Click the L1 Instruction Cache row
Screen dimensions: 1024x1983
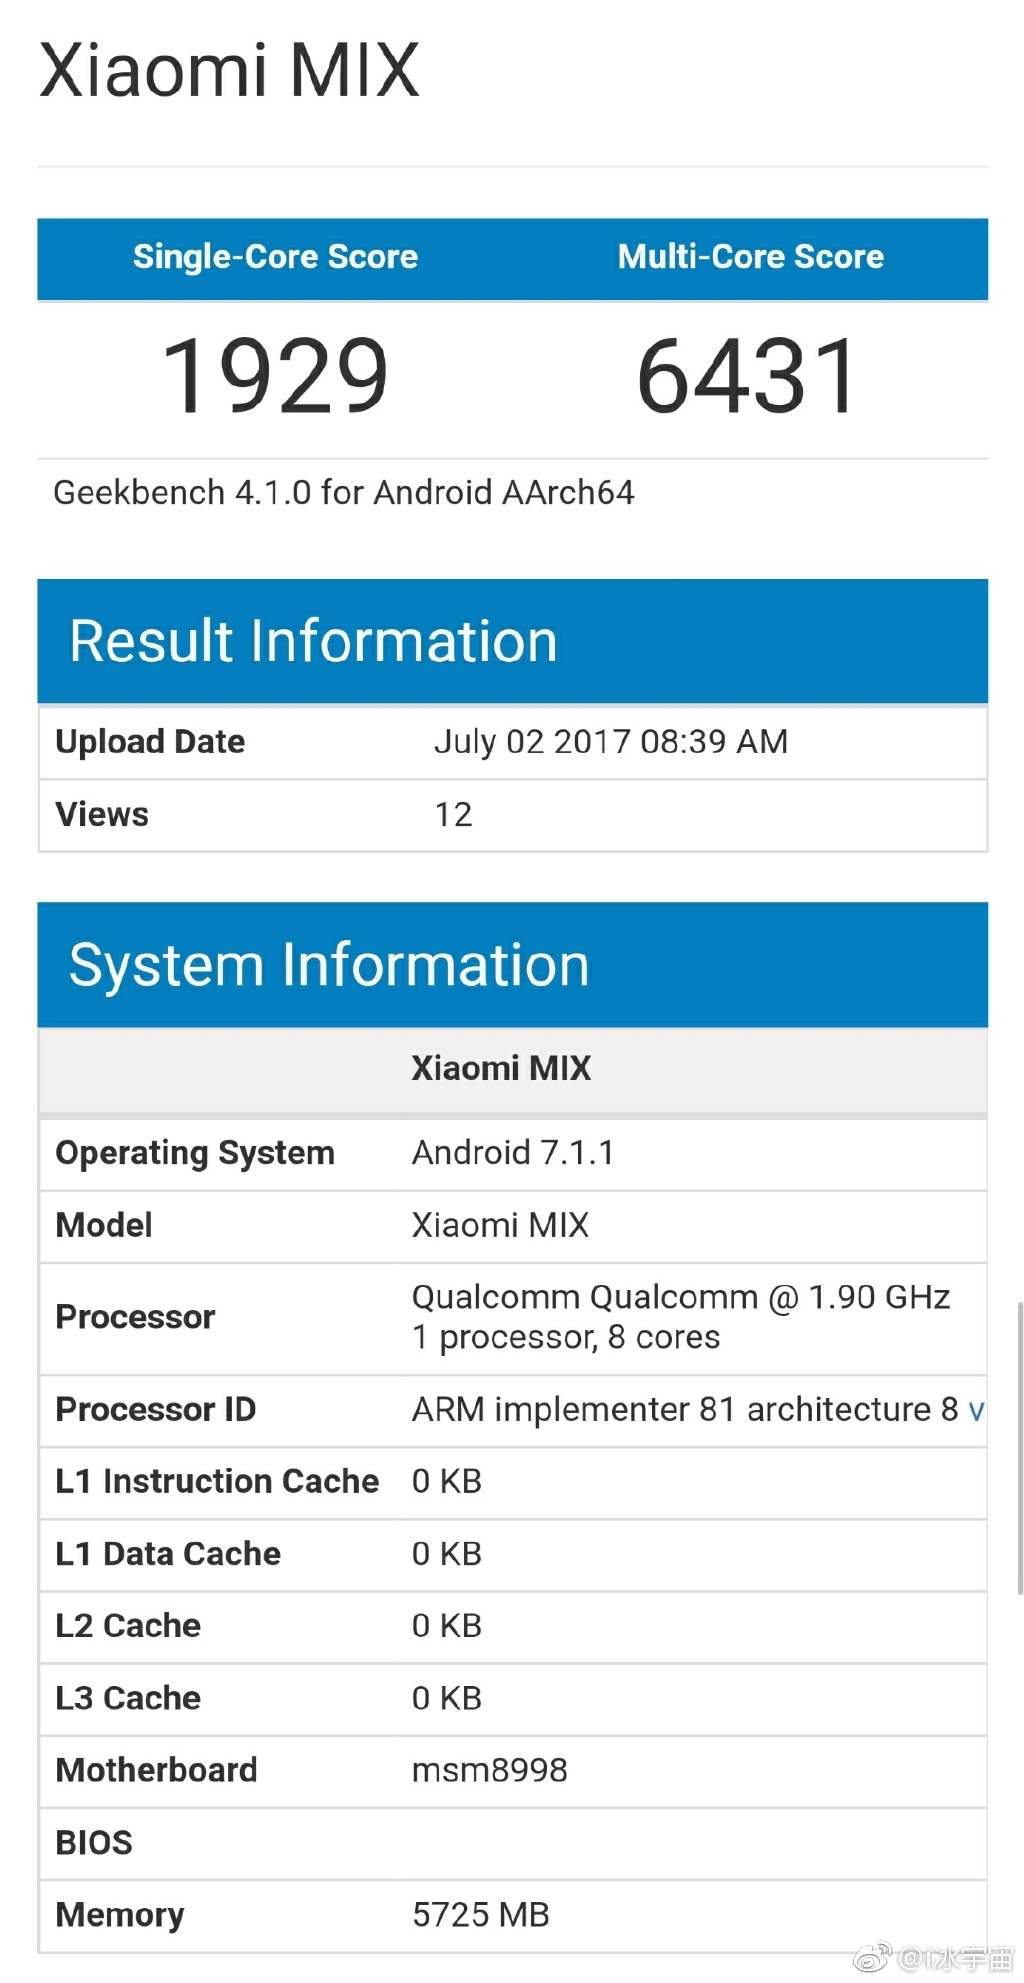[512, 1482]
